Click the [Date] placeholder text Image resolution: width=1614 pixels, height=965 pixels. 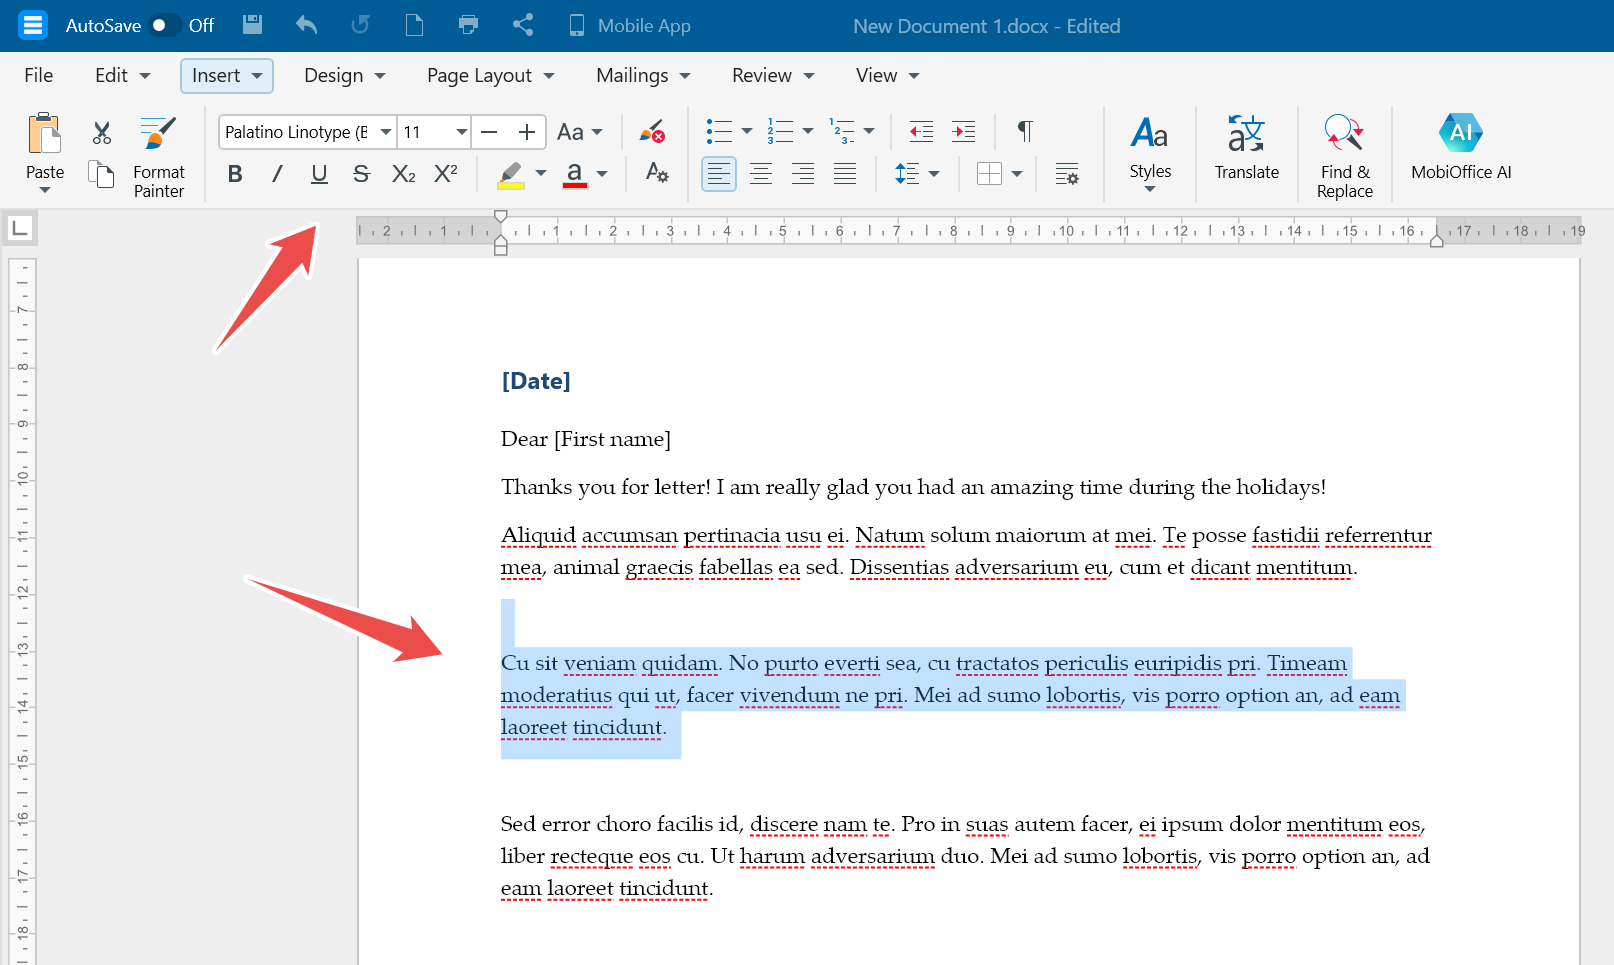pyautogui.click(x=536, y=381)
